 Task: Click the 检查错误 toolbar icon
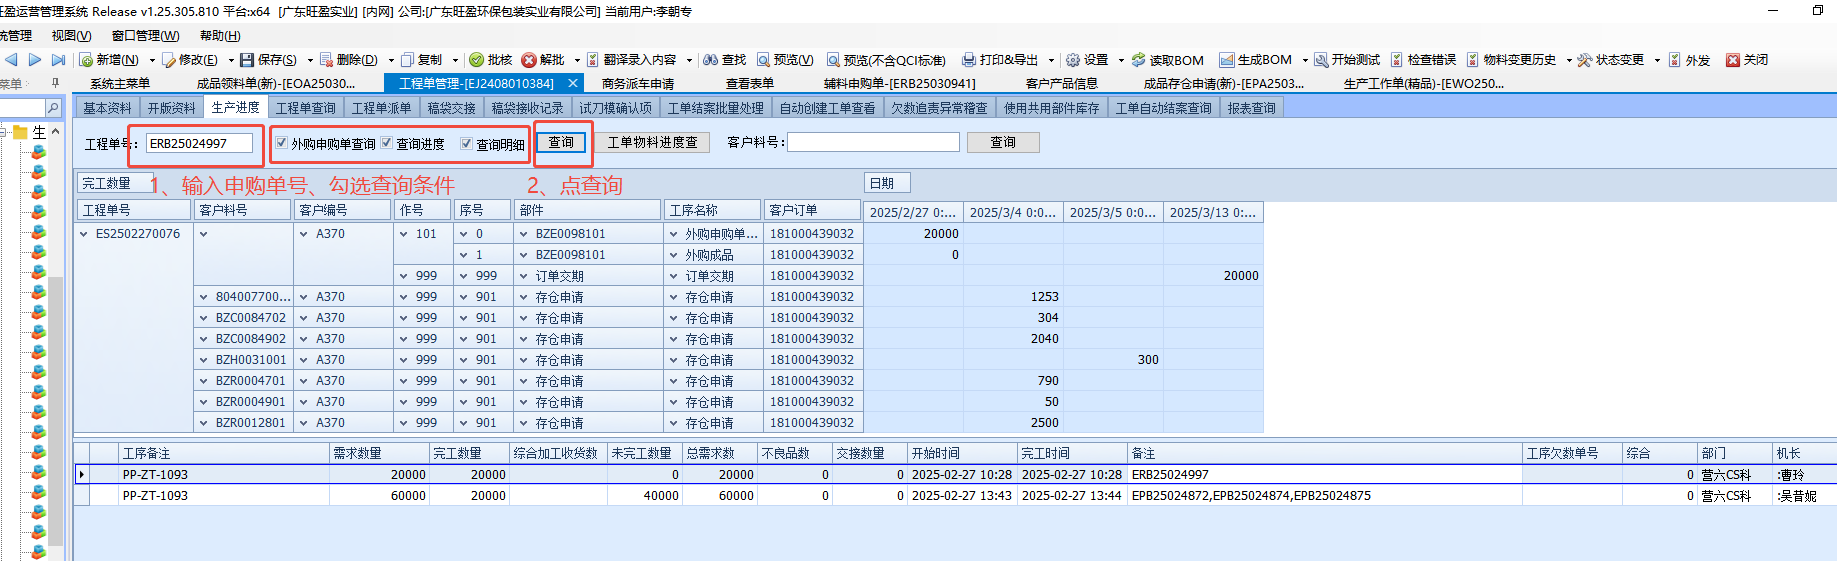(1397, 60)
